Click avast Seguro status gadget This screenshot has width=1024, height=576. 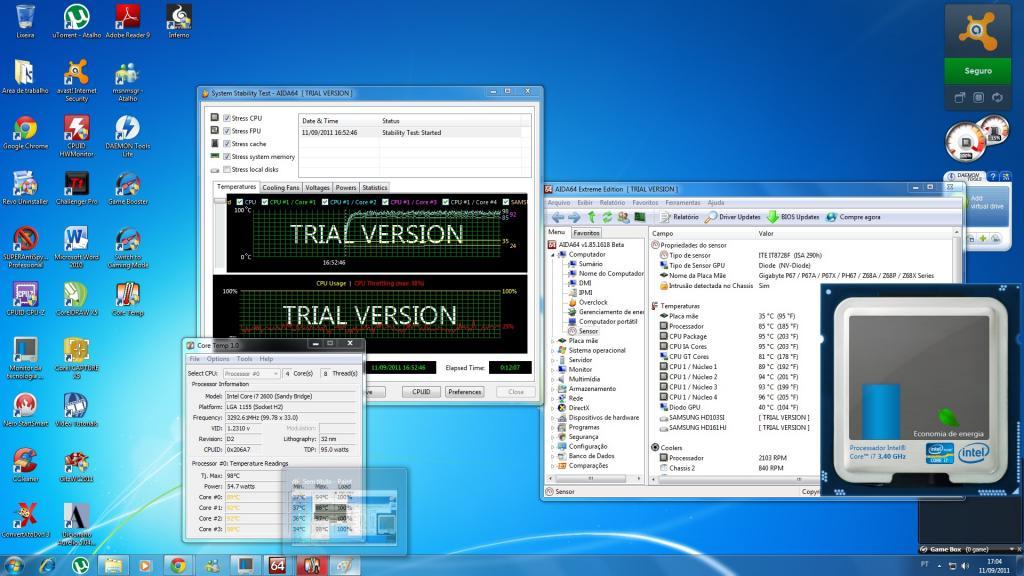pyautogui.click(x=978, y=71)
